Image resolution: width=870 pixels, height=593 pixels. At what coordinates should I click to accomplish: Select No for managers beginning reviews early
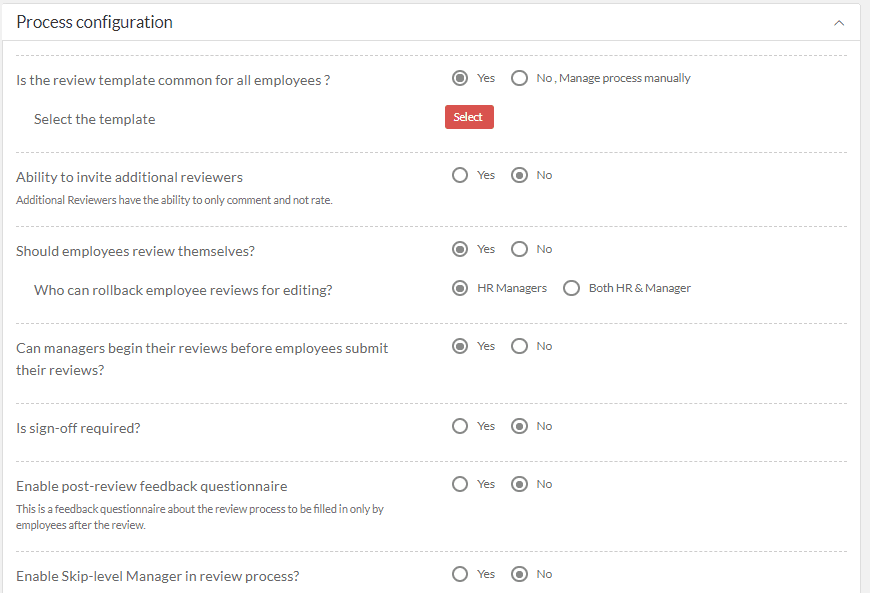[x=519, y=346]
